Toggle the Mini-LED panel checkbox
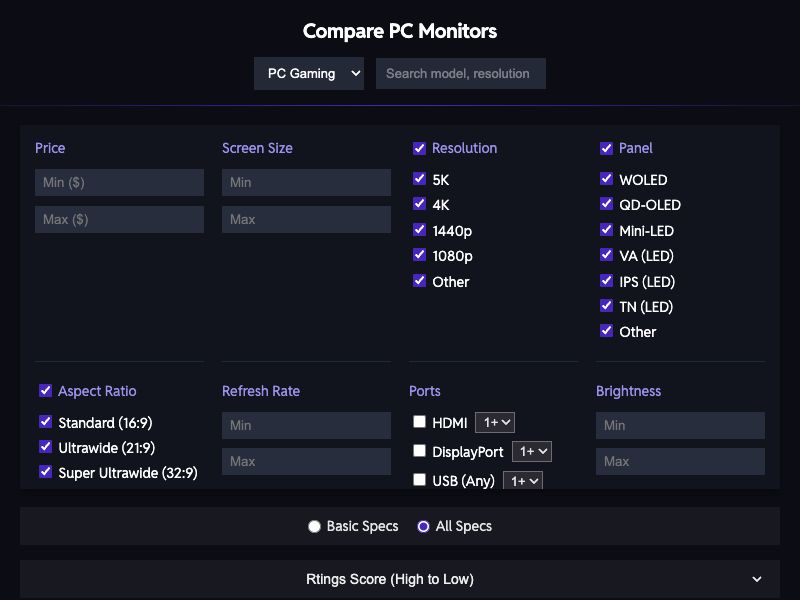Image resolution: width=800 pixels, height=600 pixels. pyautogui.click(x=606, y=230)
